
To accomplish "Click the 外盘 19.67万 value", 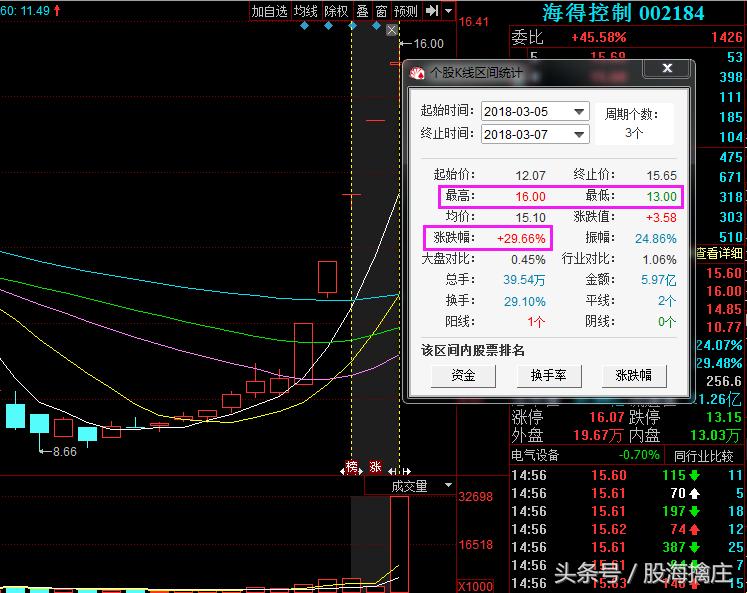I will coord(598,435).
